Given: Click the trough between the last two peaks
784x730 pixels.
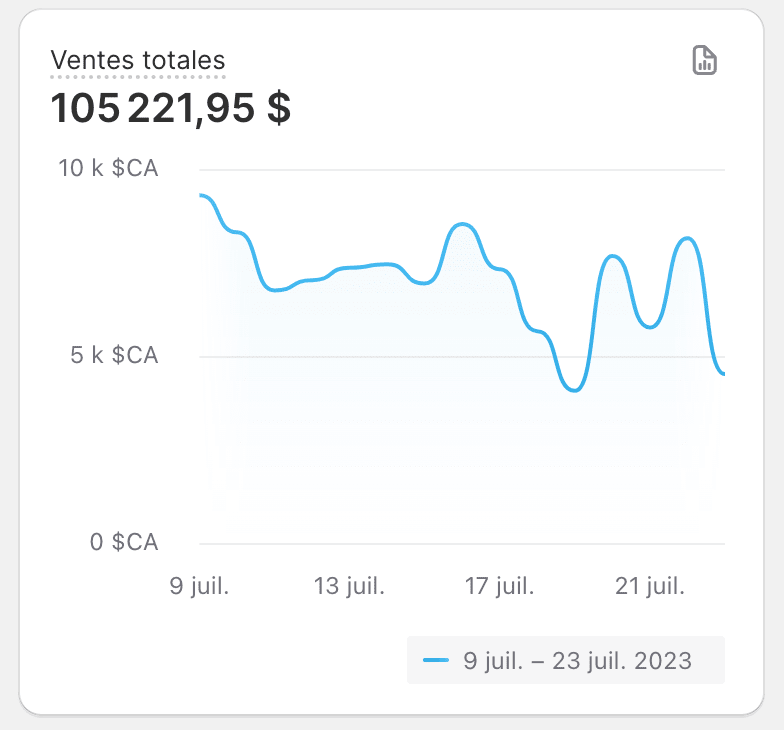Looking at the screenshot, I should 650,327.
